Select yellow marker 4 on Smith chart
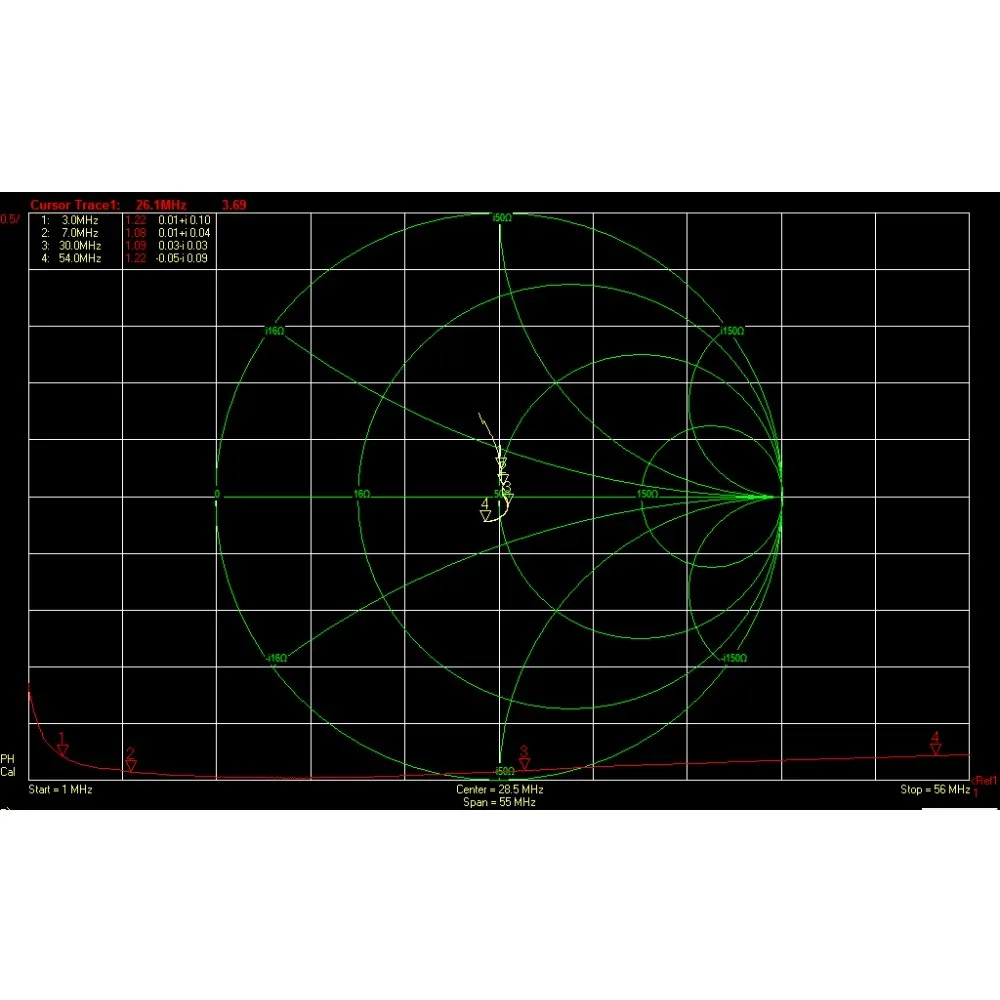 pos(485,510)
